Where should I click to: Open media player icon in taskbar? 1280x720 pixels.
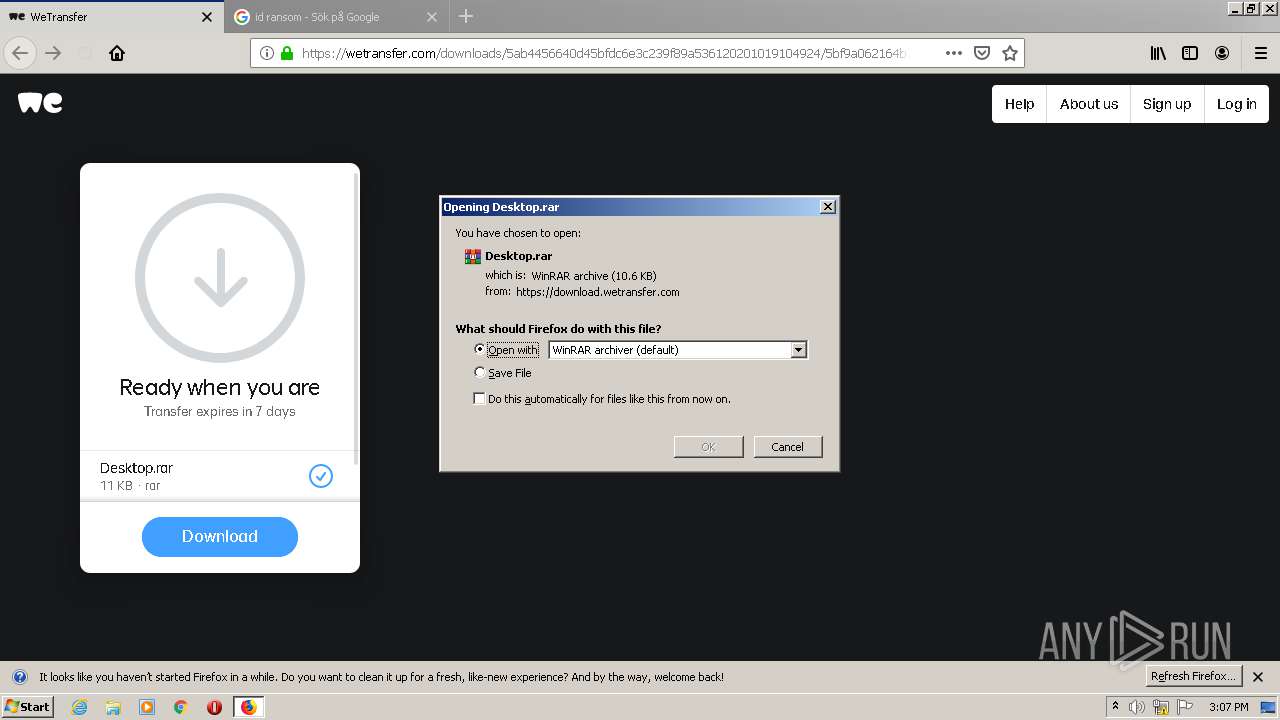(147, 707)
